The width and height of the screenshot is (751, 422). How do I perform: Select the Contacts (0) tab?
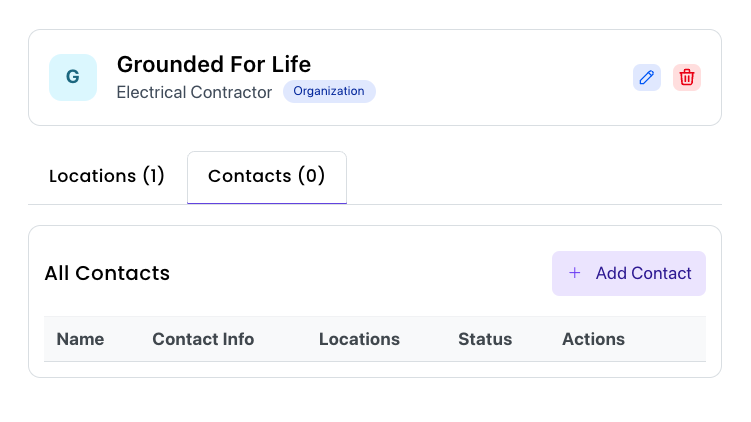(267, 177)
